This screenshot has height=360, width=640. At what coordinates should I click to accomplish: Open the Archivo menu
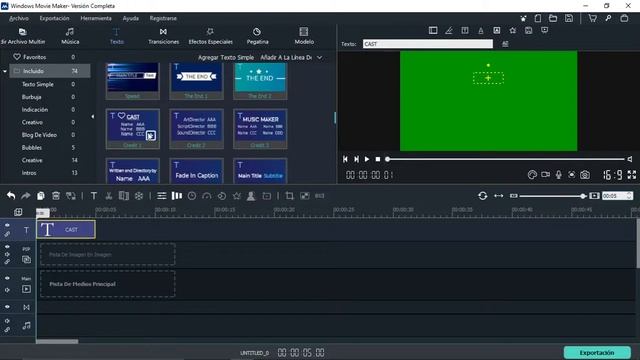pos(19,18)
